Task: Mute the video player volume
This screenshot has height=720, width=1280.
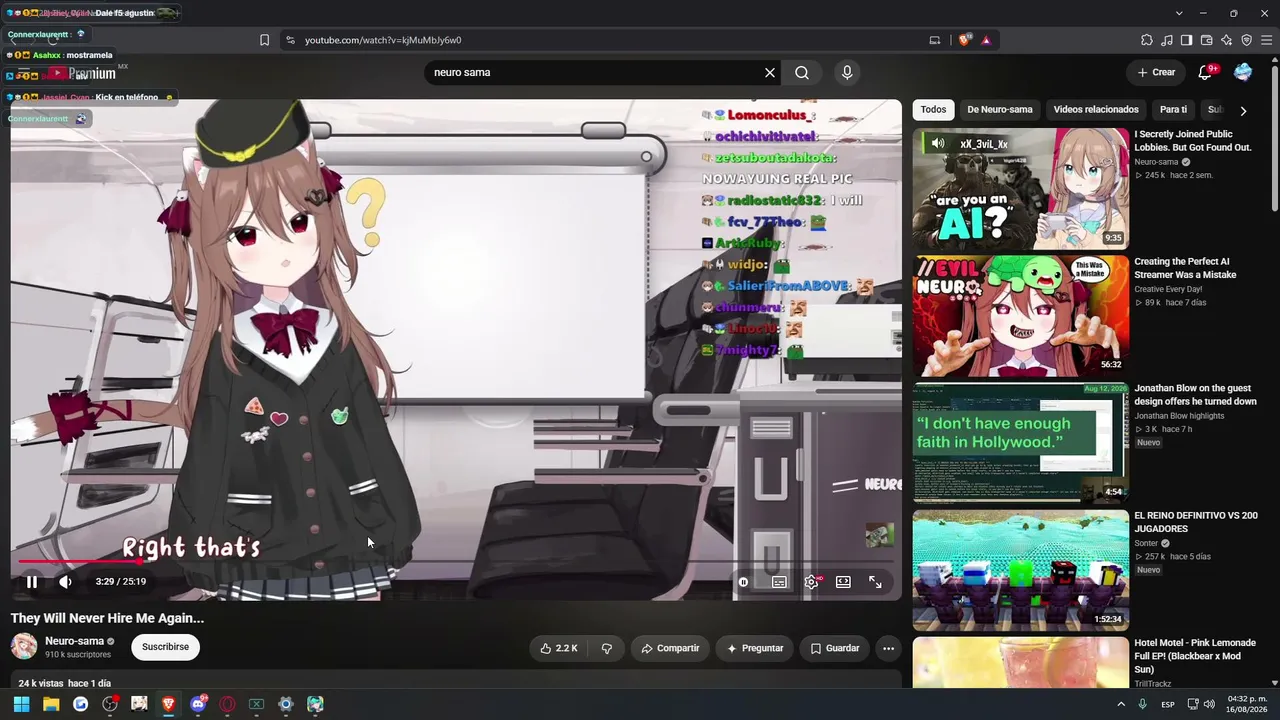Action: tap(65, 582)
